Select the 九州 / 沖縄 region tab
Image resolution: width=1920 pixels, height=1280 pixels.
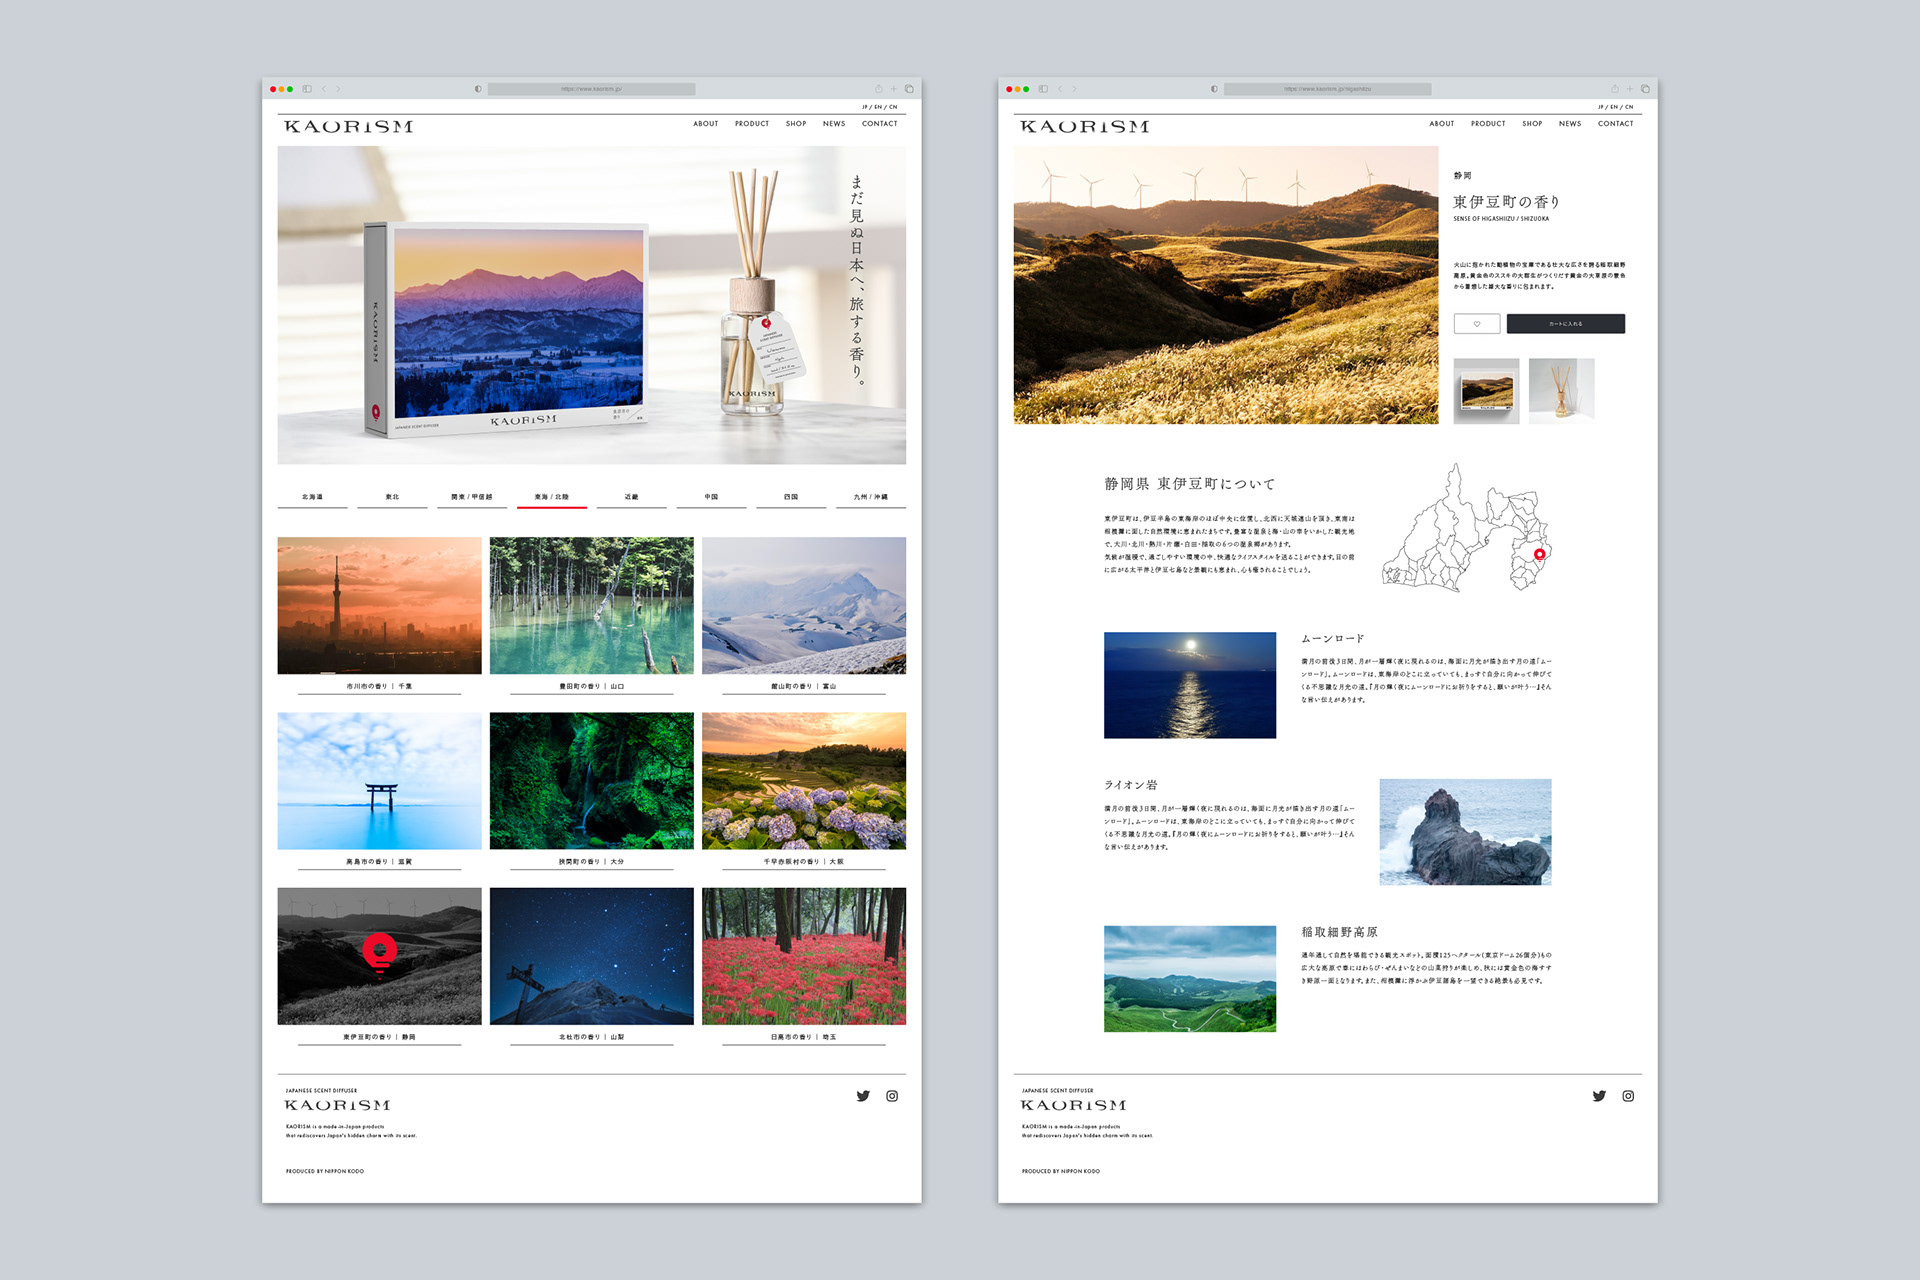pos(870,497)
